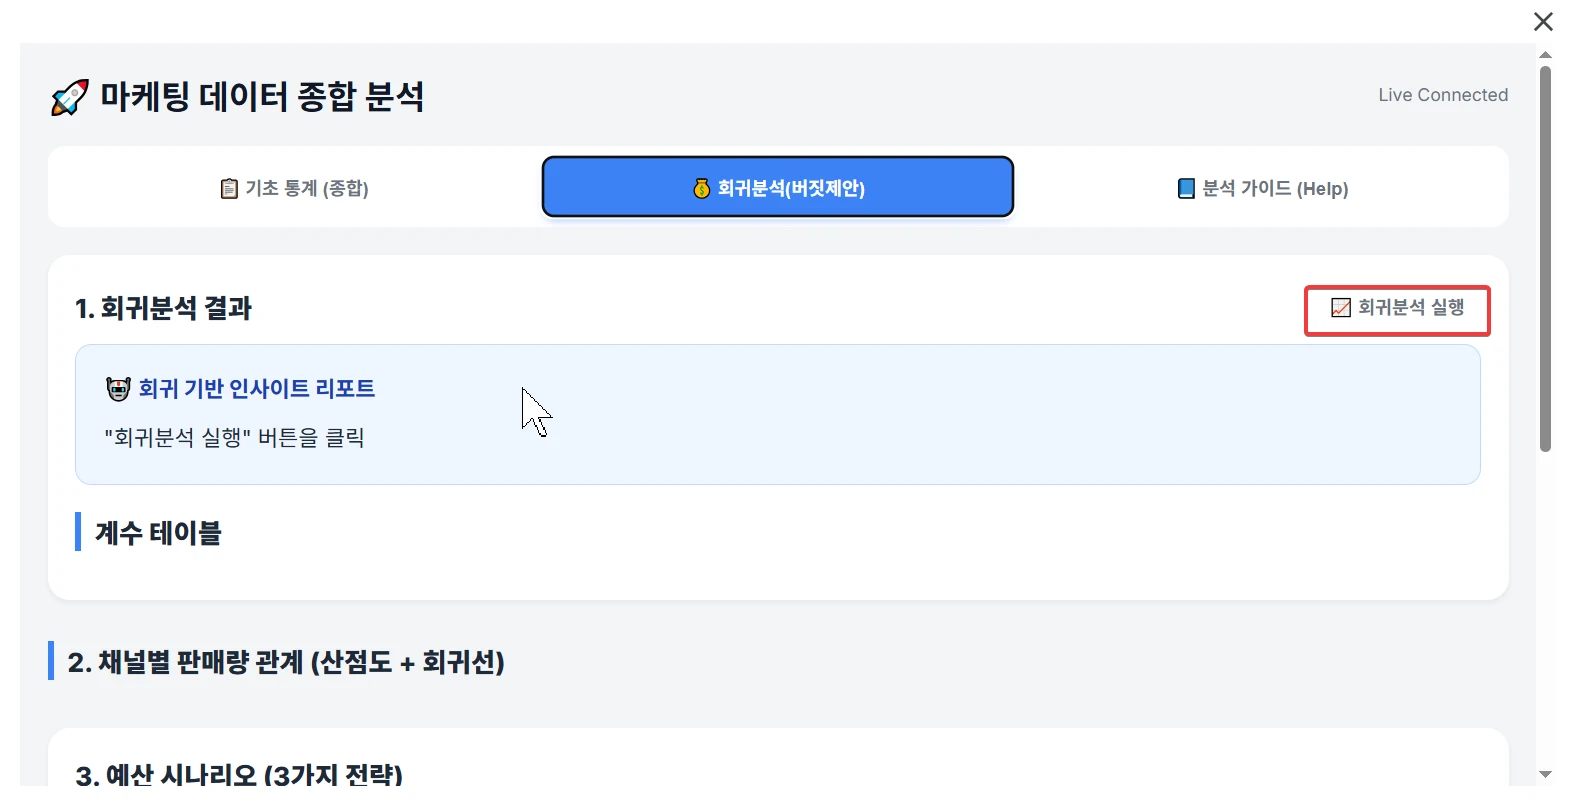Select the 2. 채널별 판매량 관계 heading
Viewport: 1574px width, 802px height.
286,662
